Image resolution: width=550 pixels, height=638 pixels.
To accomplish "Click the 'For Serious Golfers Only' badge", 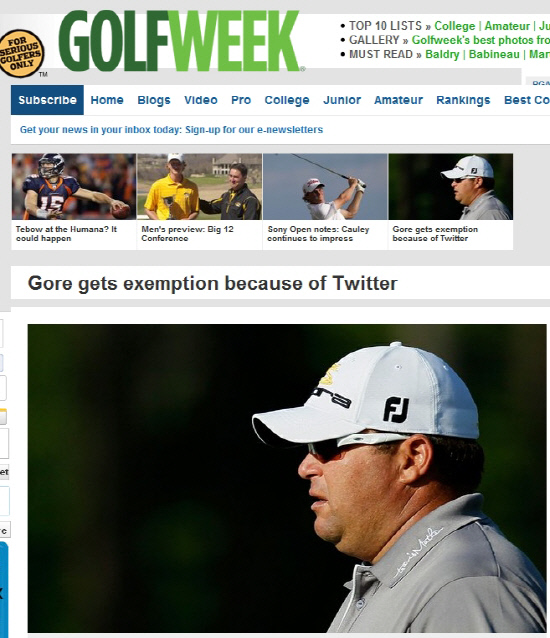I will [x=21, y=53].
